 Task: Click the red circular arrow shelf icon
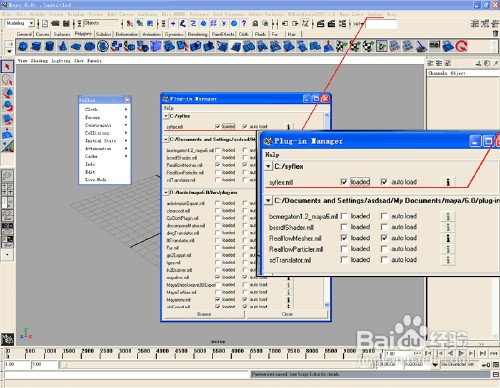[462, 46]
